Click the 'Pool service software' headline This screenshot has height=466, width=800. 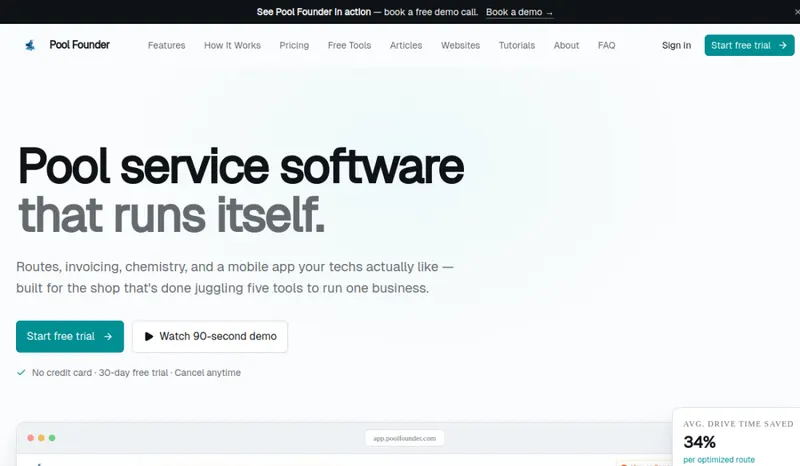pos(241,166)
